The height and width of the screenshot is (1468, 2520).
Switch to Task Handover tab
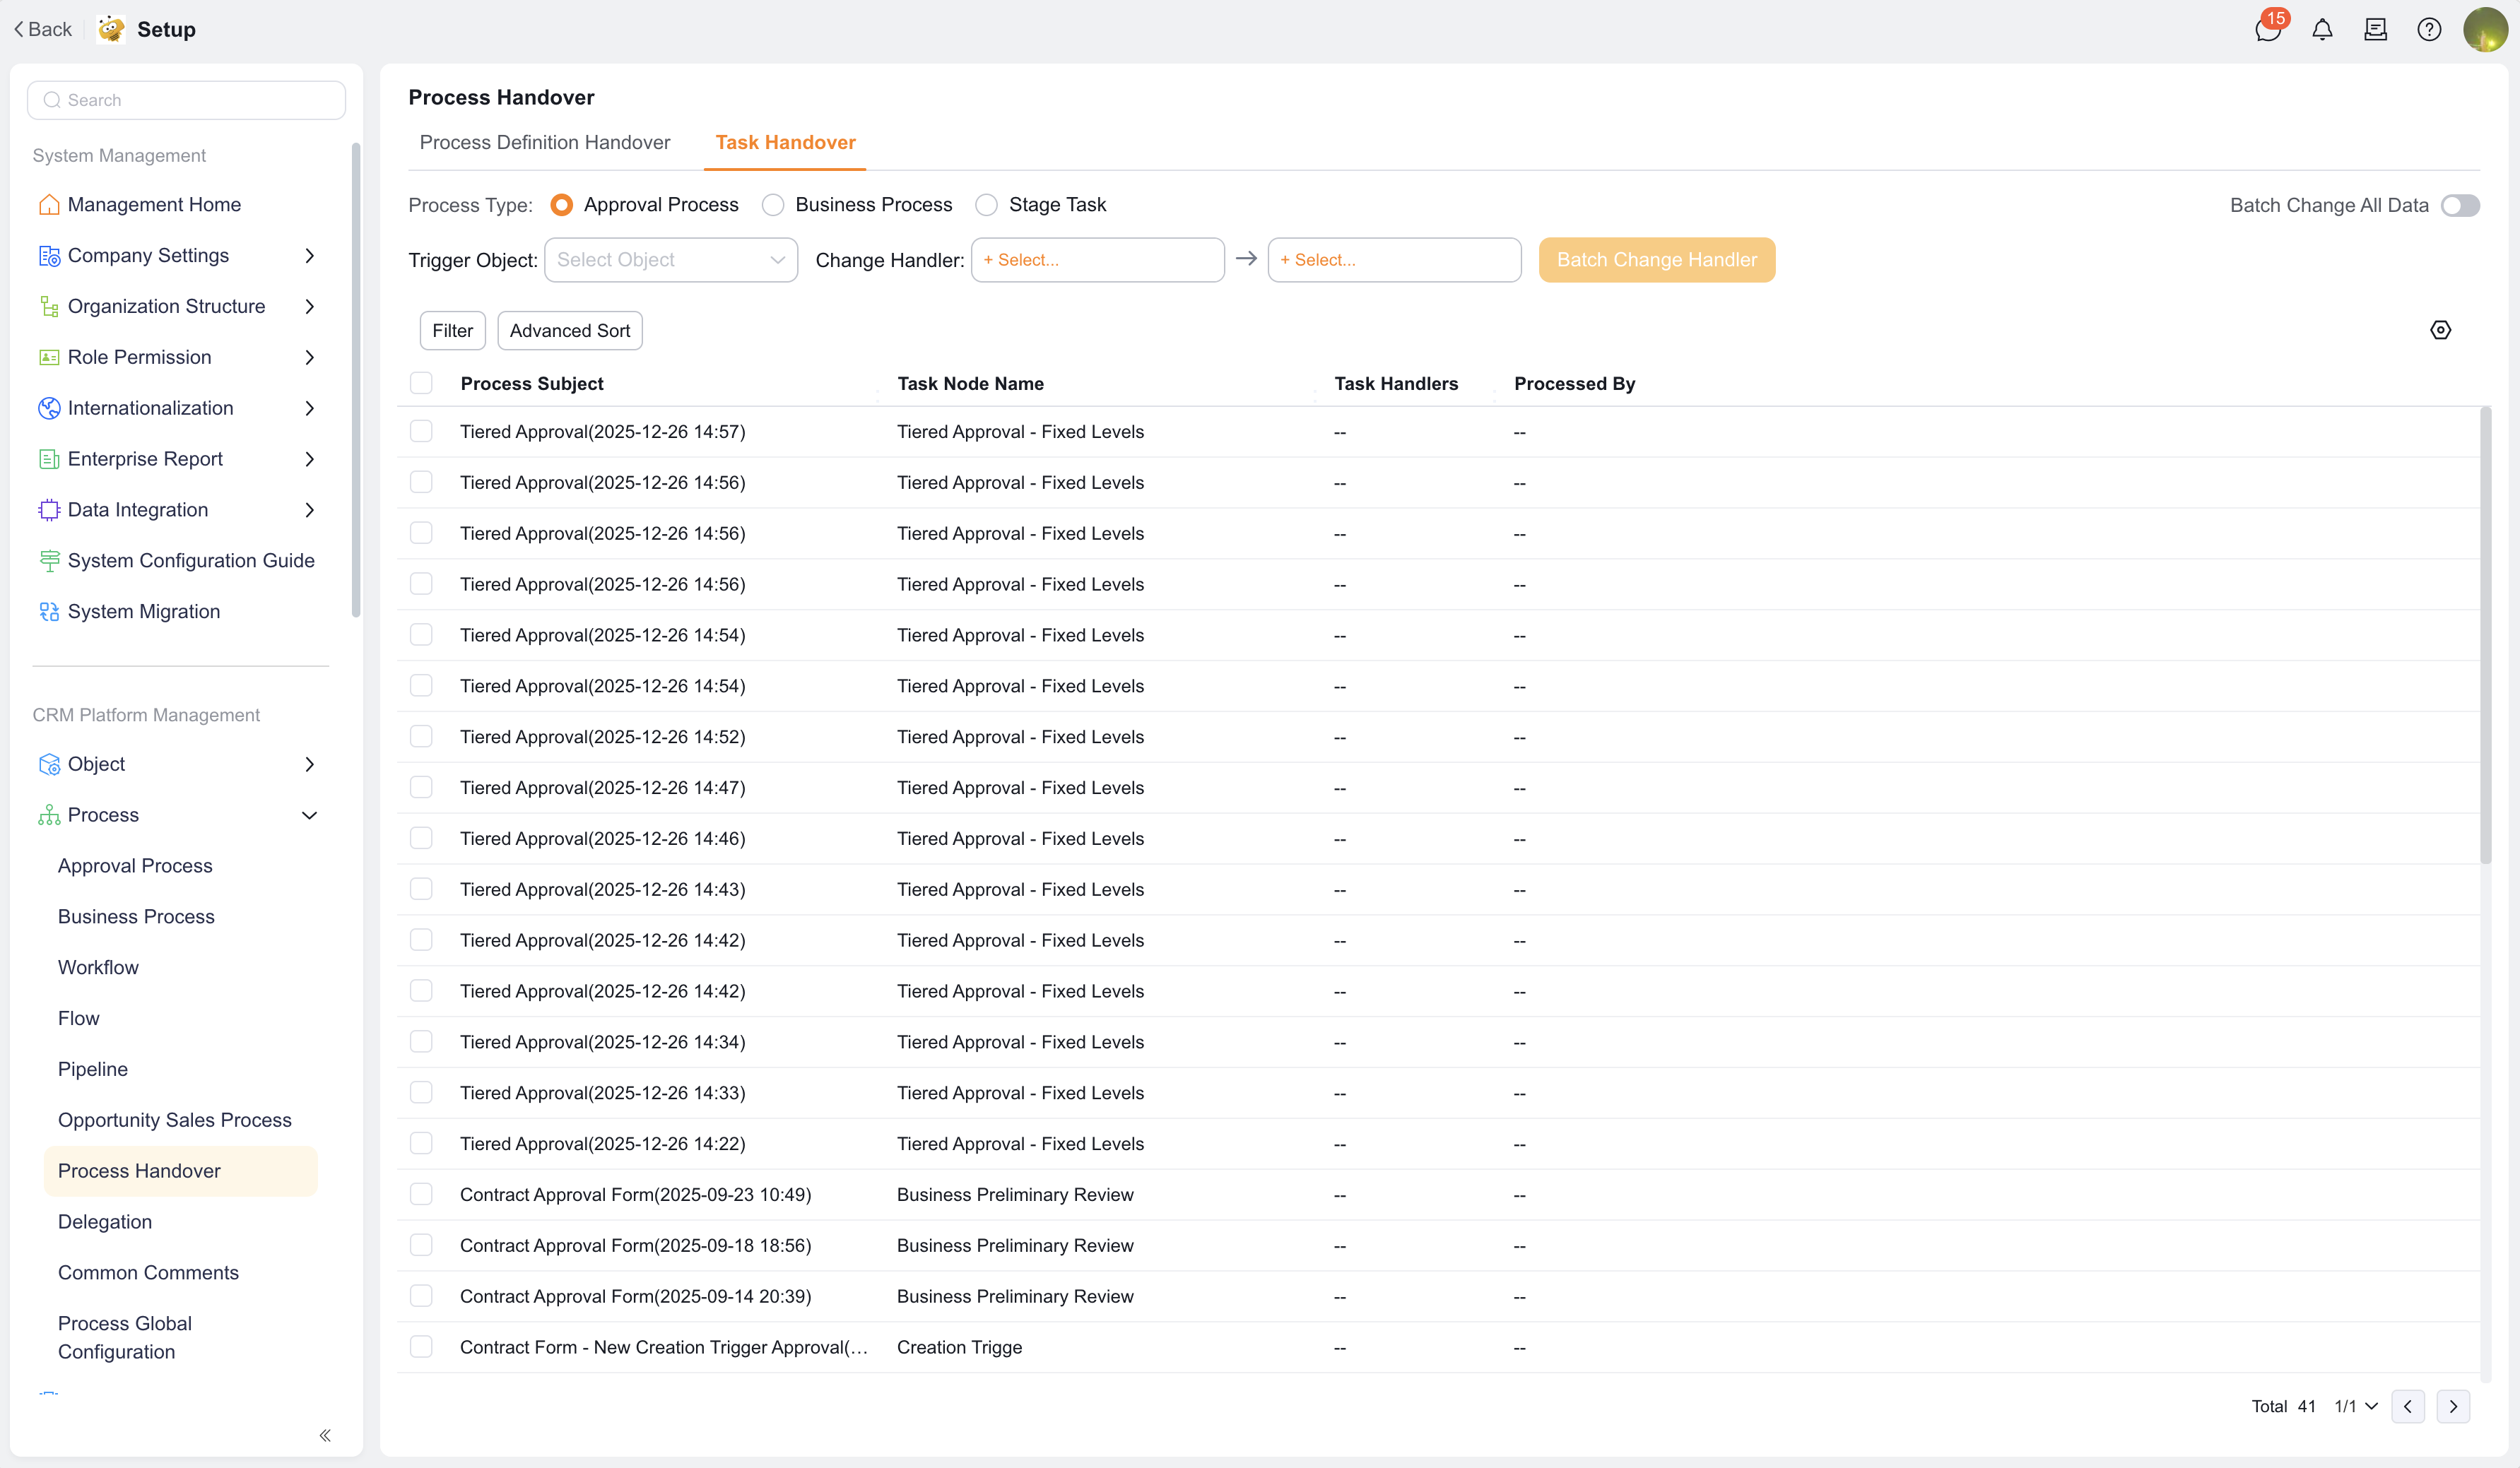click(x=786, y=143)
